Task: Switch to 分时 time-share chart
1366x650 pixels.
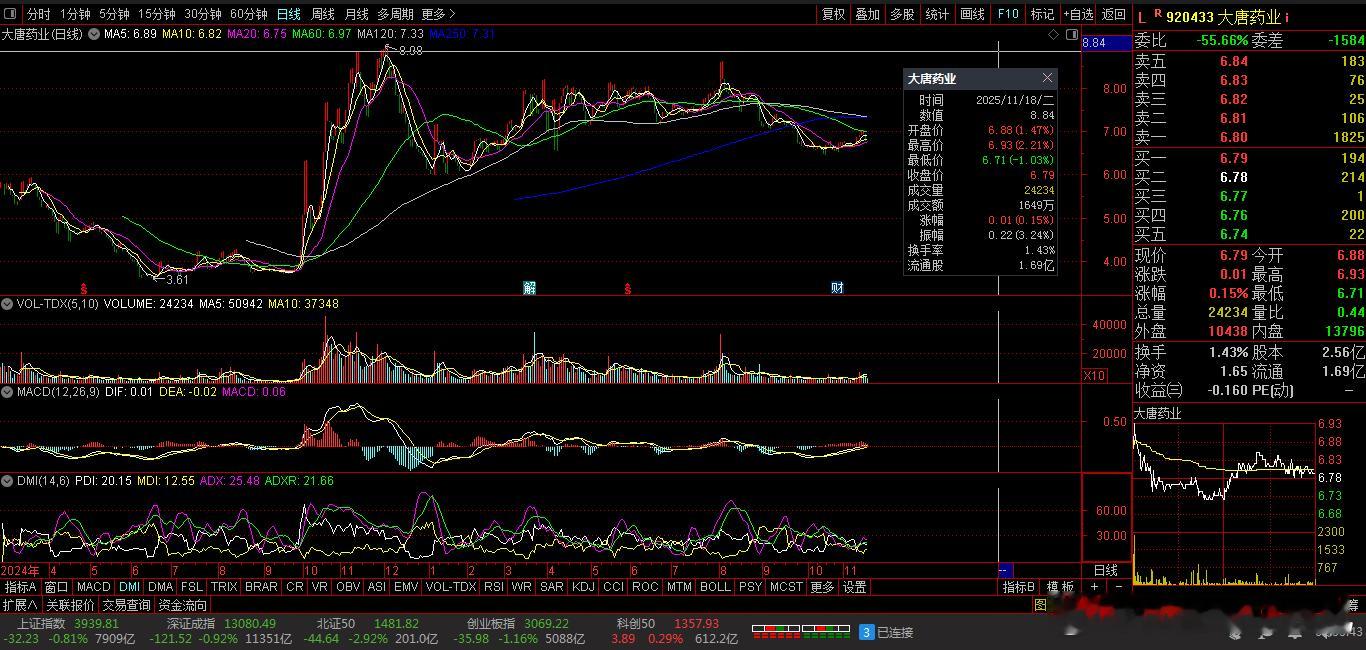Action: pos(38,14)
